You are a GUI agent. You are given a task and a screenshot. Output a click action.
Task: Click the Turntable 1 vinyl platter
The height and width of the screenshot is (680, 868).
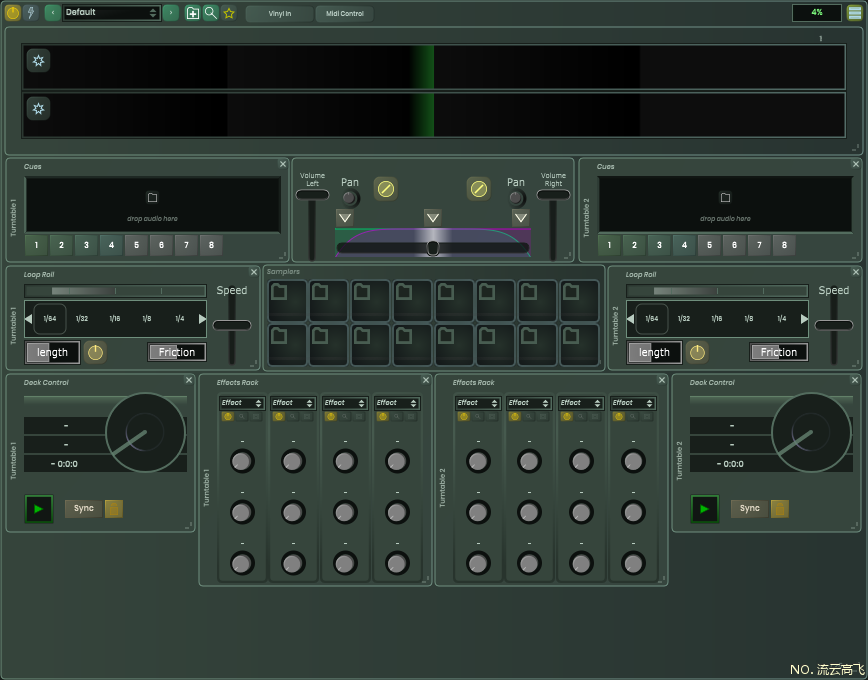(x=145, y=432)
